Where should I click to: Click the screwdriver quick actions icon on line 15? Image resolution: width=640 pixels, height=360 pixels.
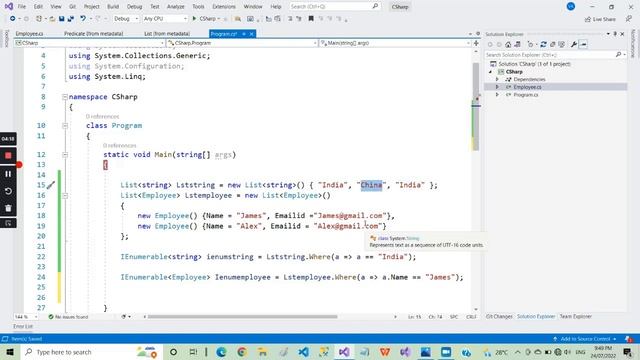pos(51,185)
